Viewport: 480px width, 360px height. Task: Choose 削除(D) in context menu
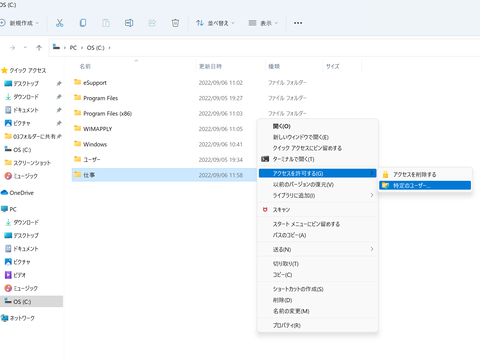tap(318, 300)
